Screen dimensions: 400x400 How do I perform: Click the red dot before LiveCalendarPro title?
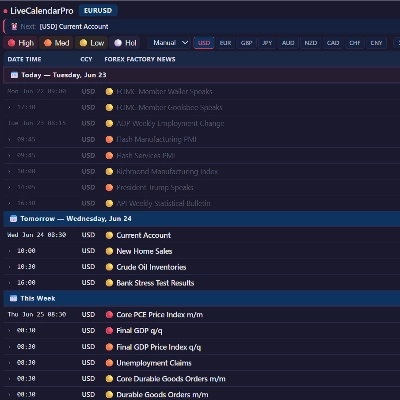coord(5,11)
